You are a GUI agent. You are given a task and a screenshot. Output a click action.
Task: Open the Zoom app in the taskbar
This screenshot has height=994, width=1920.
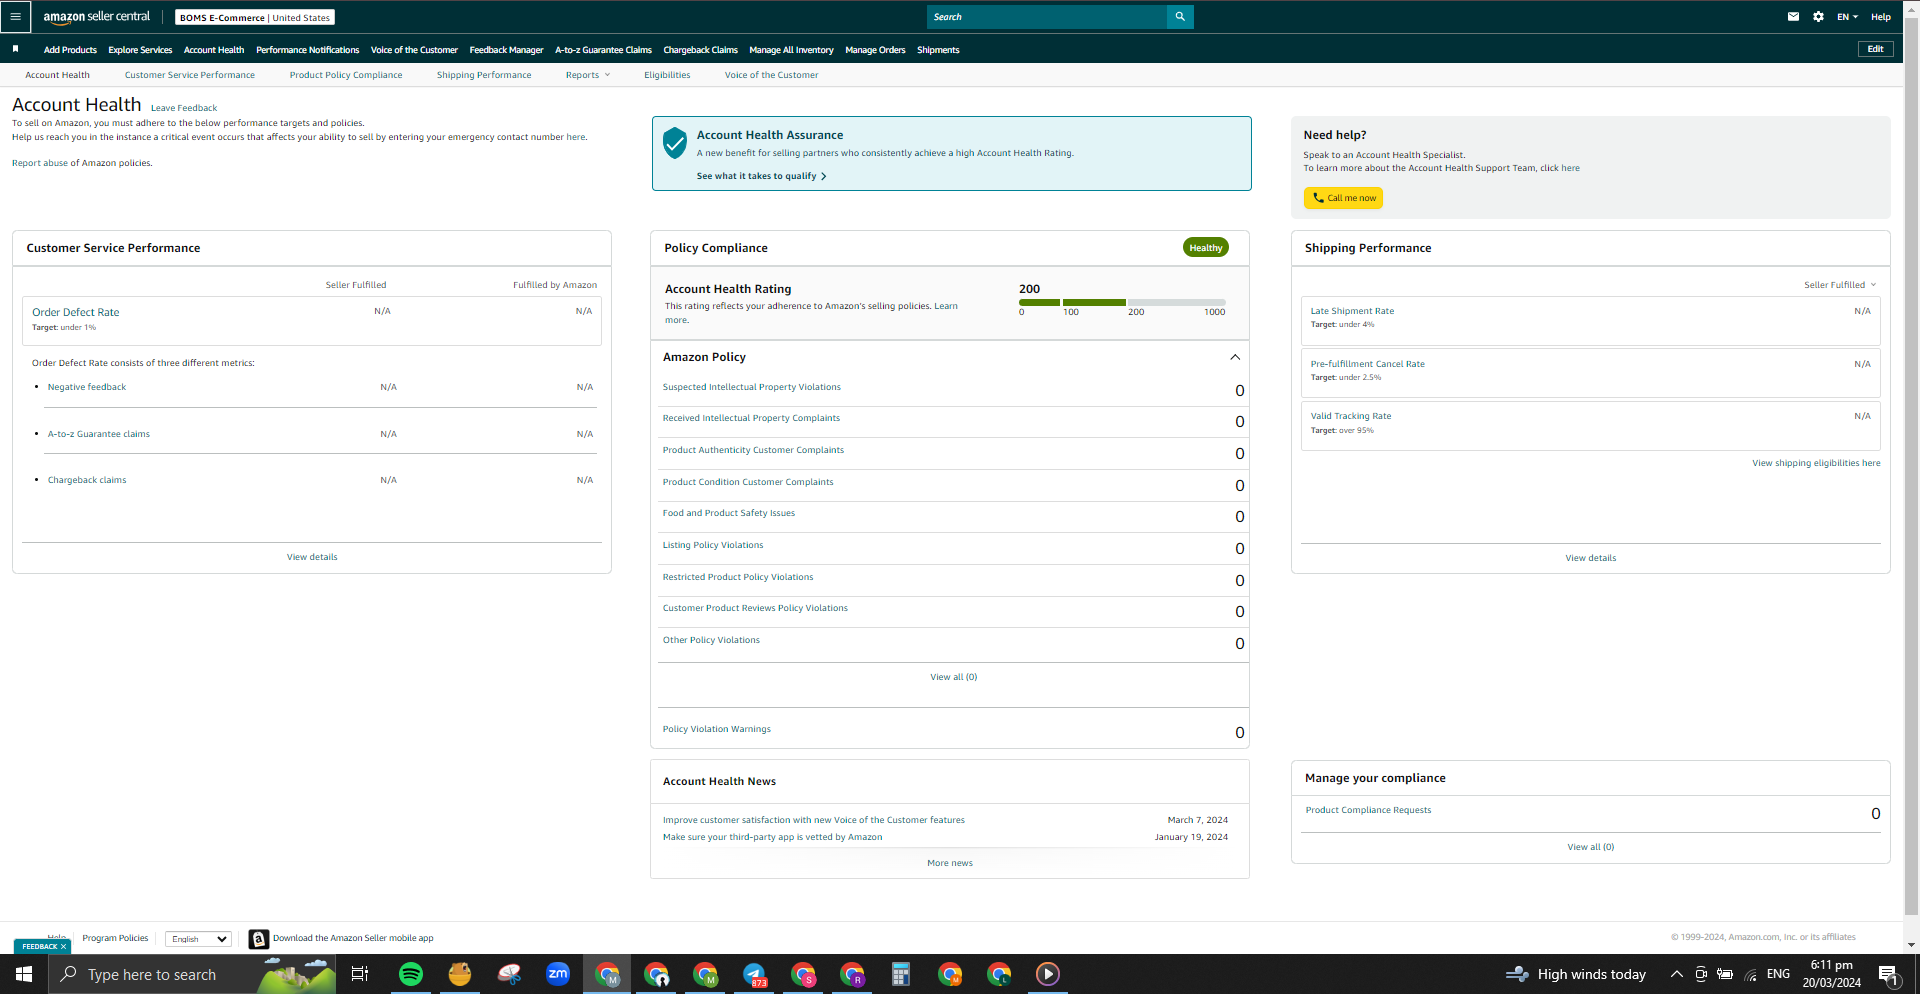click(558, 974)
